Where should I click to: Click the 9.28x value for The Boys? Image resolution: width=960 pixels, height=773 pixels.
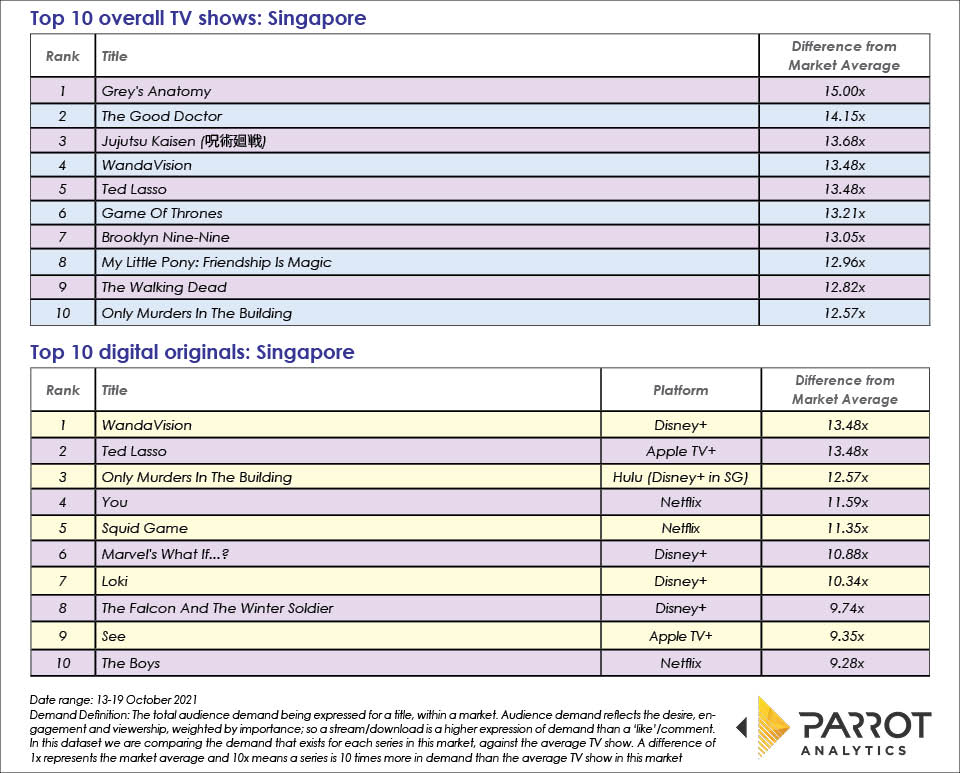click(844, 663)
